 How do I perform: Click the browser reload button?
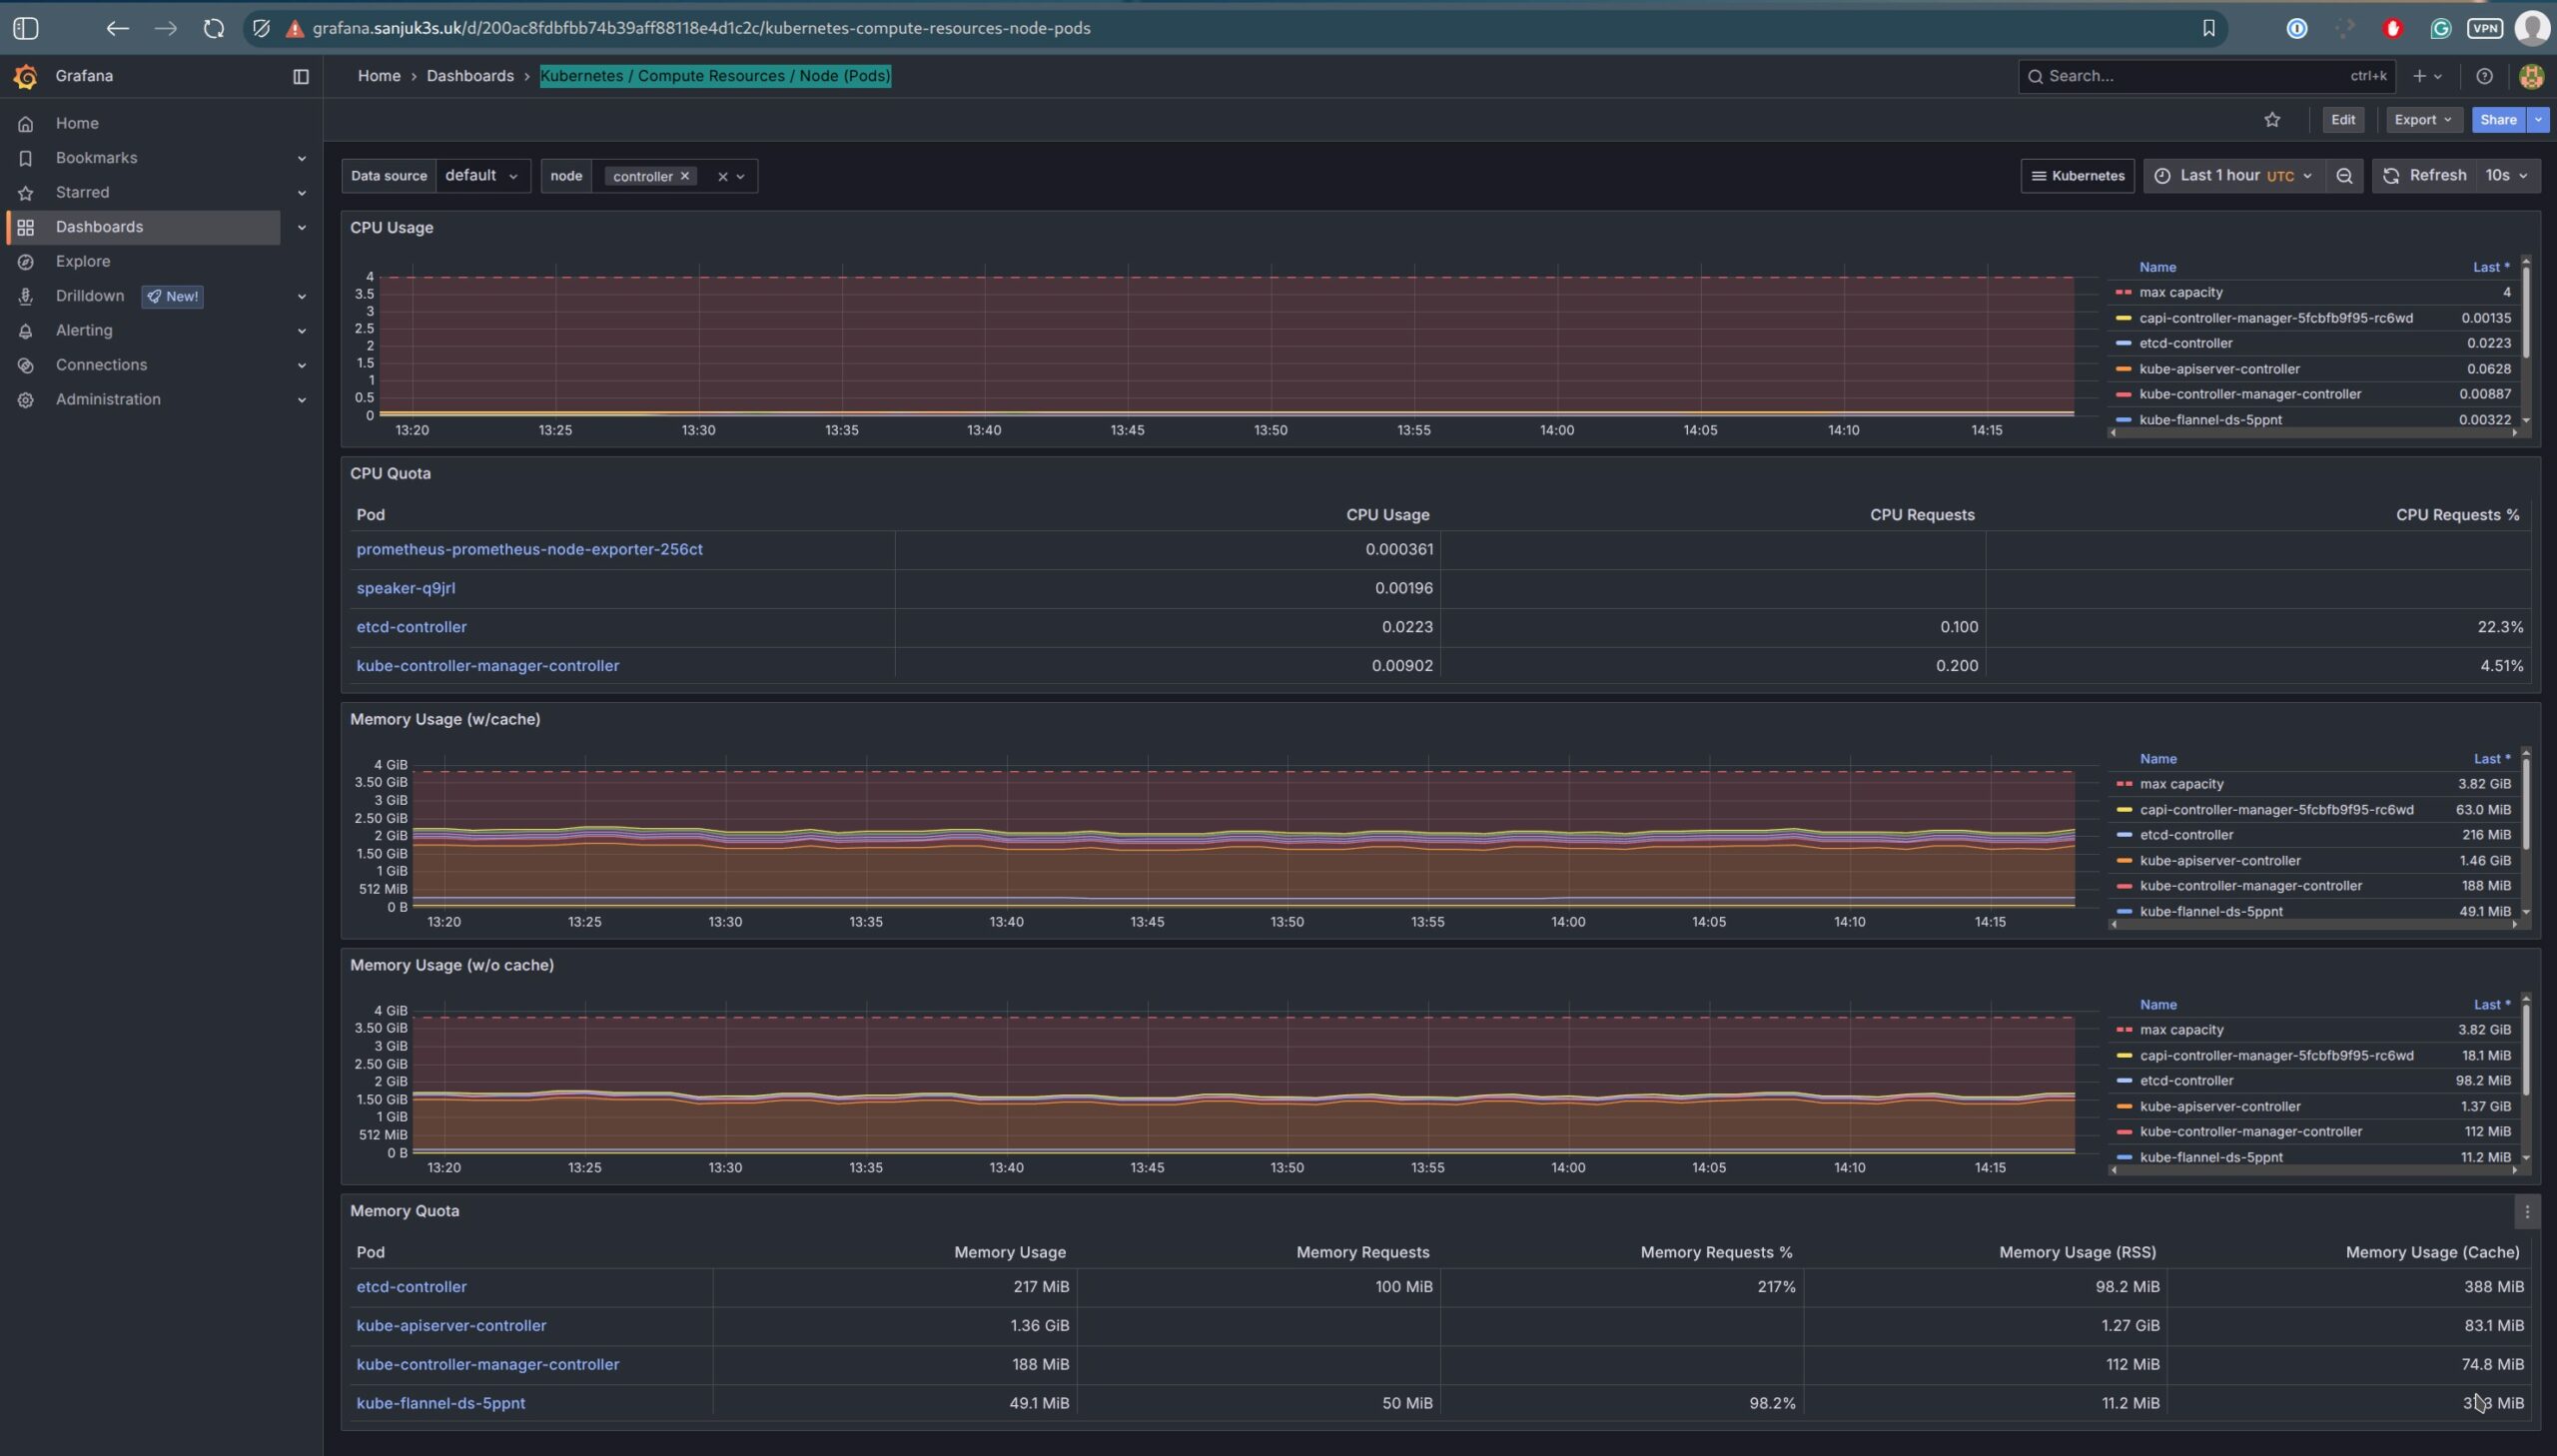(214, 28)
